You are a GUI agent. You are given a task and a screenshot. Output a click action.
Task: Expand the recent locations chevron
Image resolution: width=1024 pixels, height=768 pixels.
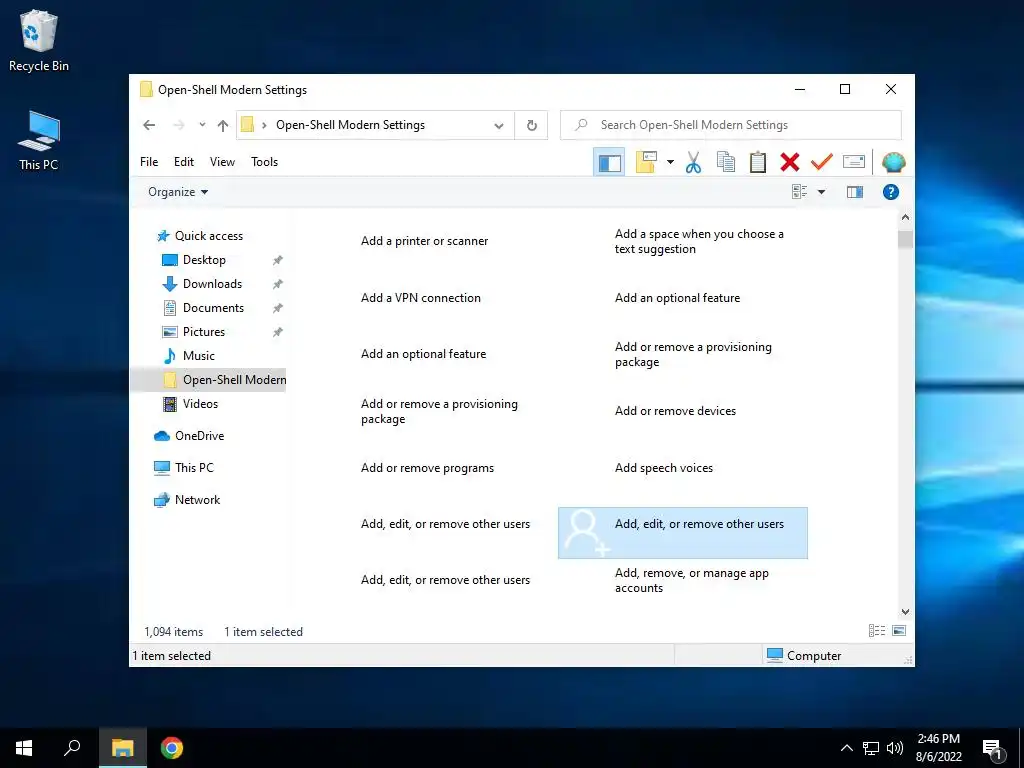(202, 125)
